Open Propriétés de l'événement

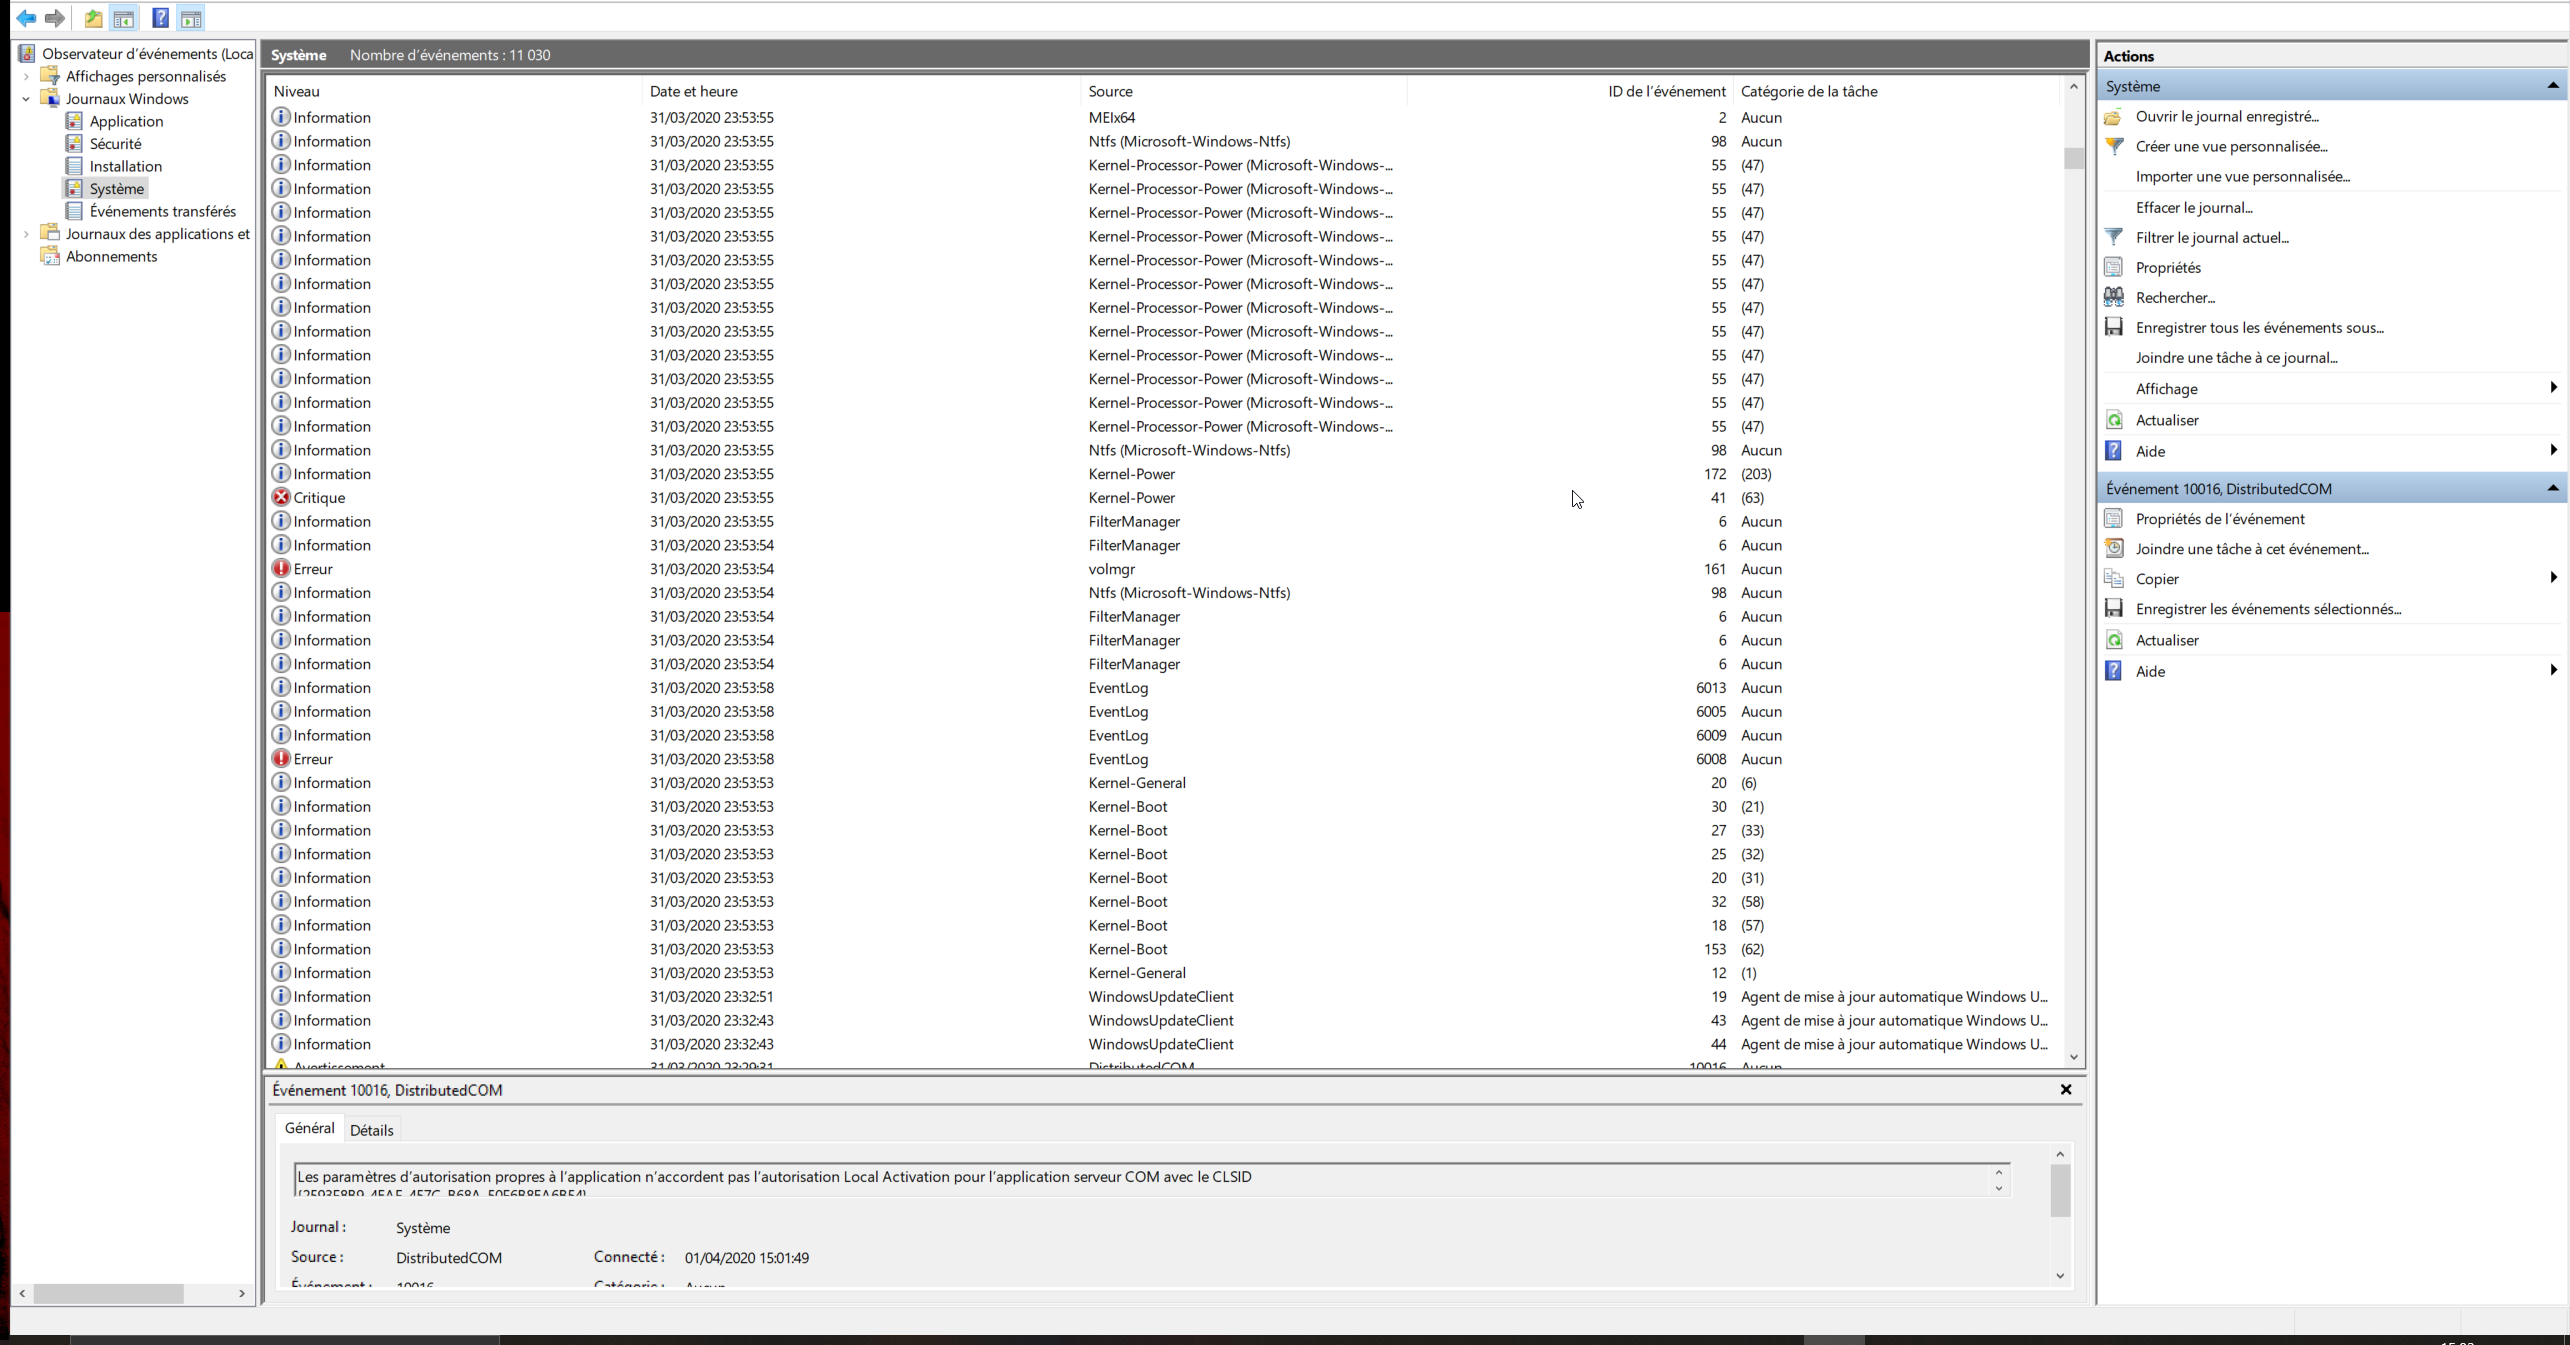2219,519
